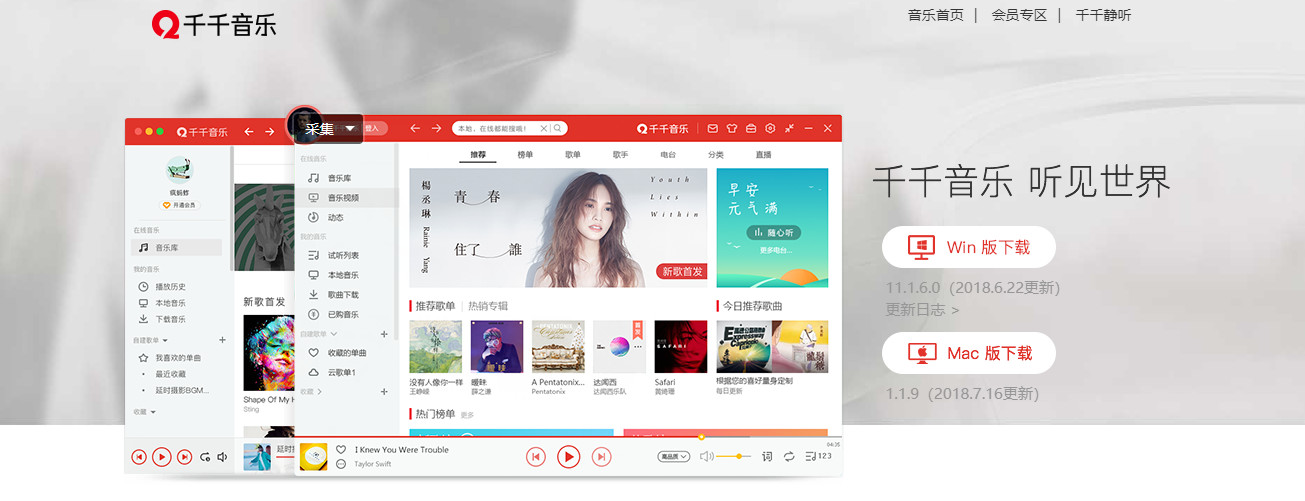
Task: Go back in the front player window
Action: coord(415,129)
